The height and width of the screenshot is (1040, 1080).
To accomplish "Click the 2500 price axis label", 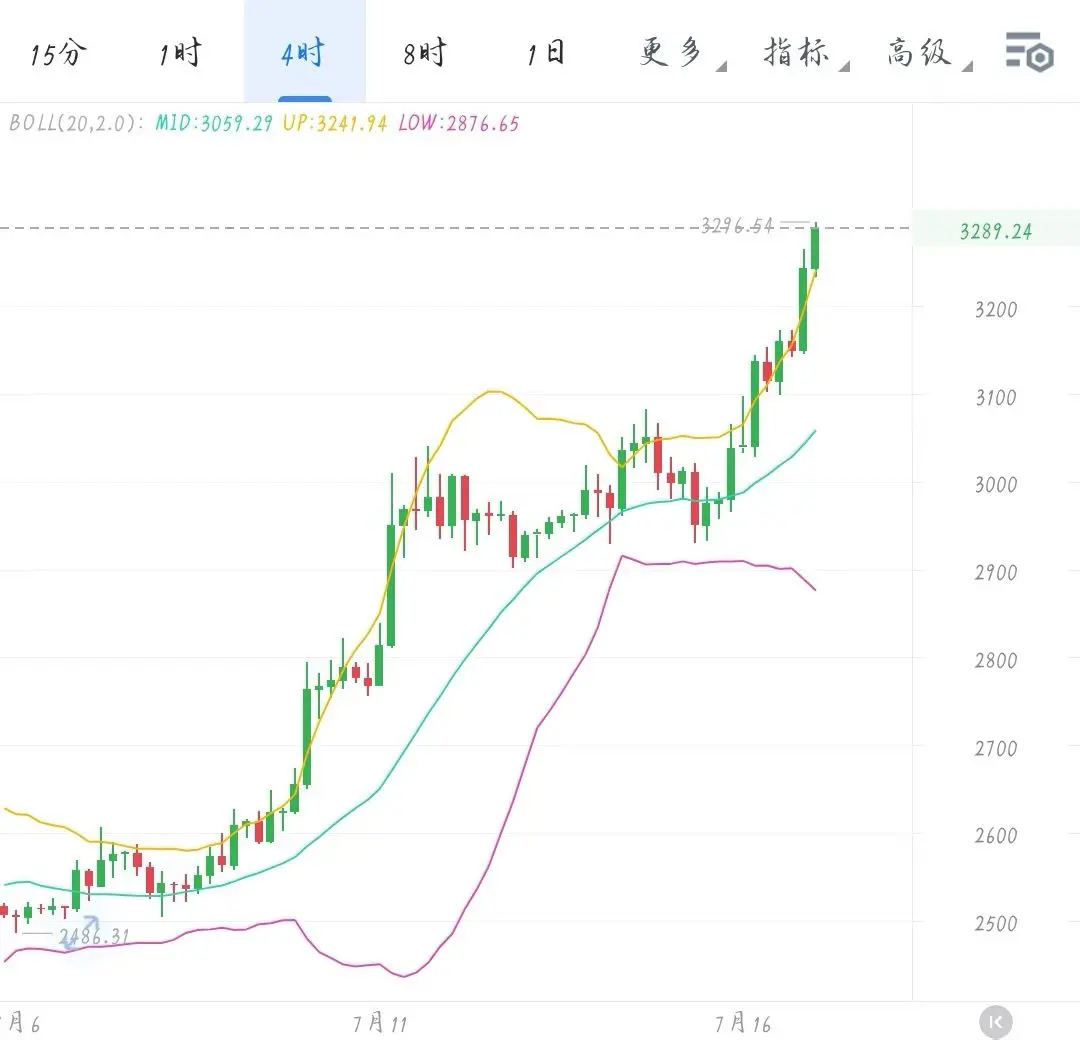I will click(x=996, y=924).
